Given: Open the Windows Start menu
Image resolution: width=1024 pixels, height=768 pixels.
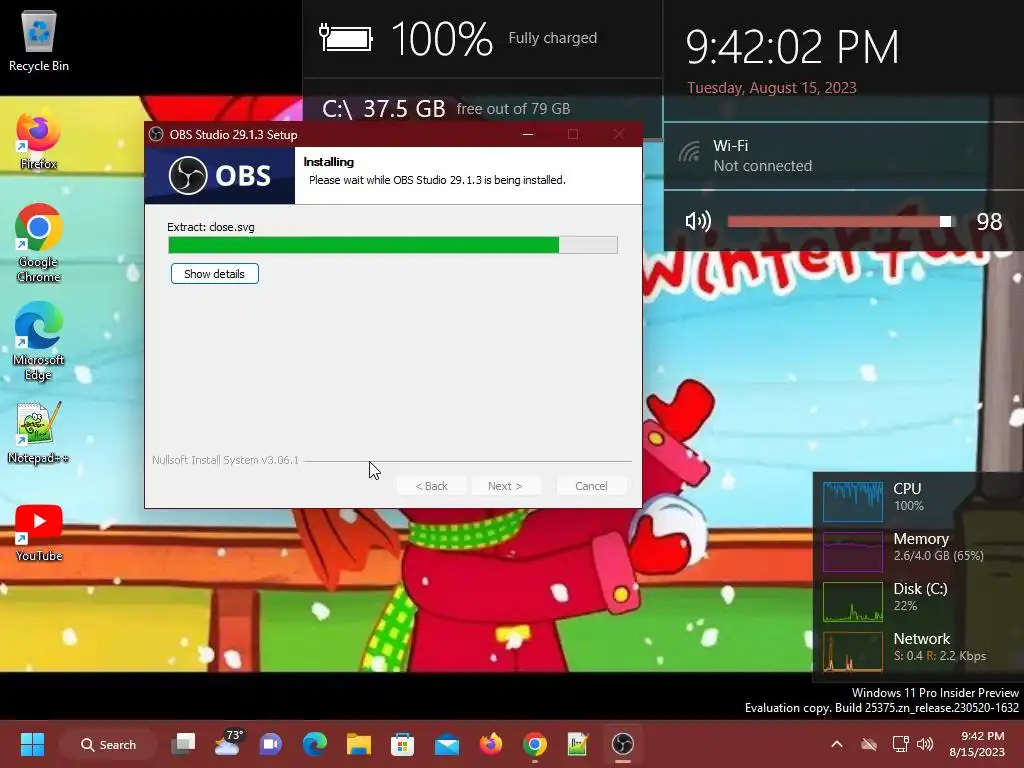Looking at the screenshot, I should [x=32, y=744].
